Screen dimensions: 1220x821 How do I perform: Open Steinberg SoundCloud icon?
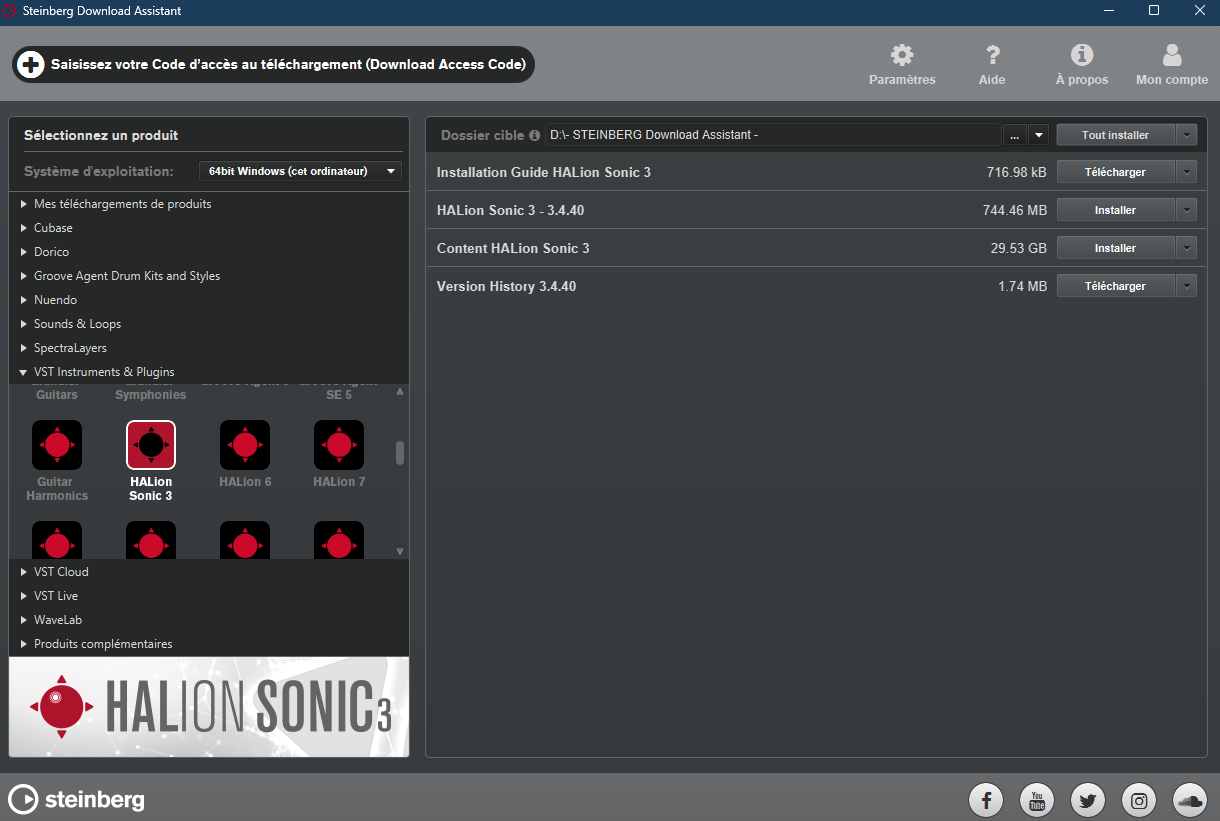pos(1190,800)
